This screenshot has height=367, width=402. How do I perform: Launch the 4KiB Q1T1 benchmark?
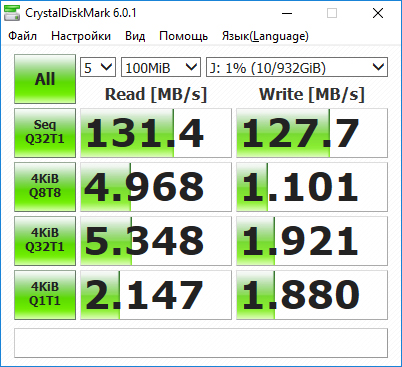point(45,295)
